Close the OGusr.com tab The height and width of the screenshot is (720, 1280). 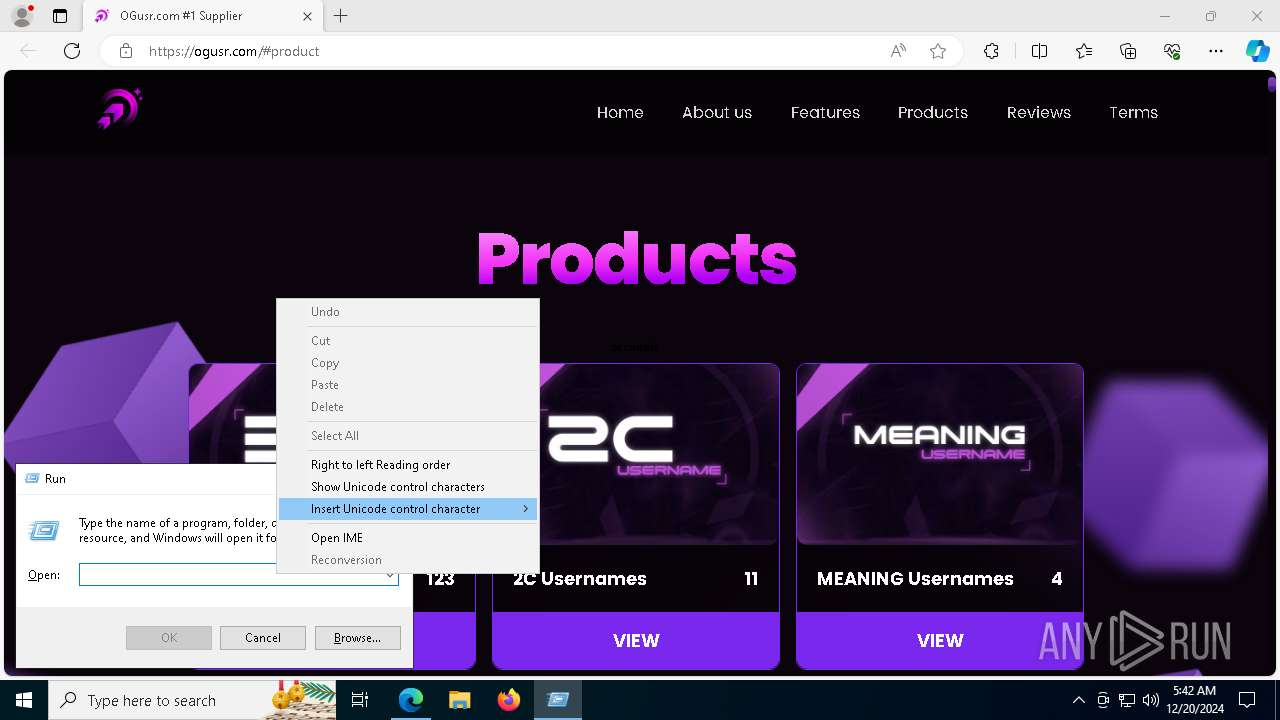coord(308,16)
